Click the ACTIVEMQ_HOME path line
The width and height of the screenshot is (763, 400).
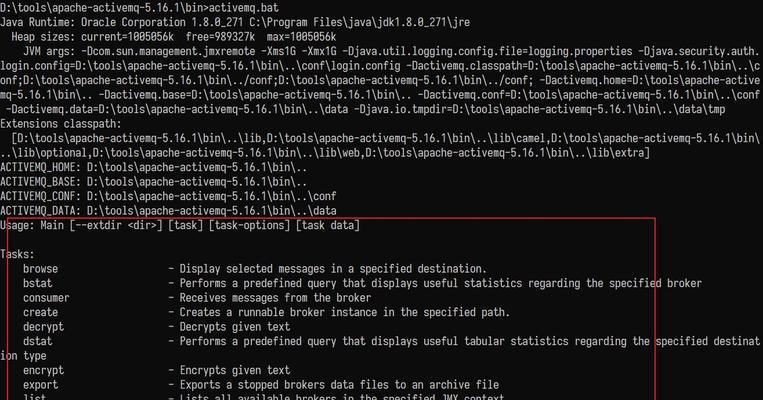[x=154, y=167]
